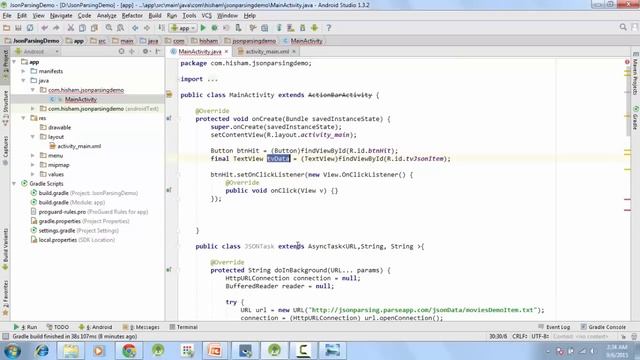
Task: Click the Make Project icon
Action: point(162,28)
